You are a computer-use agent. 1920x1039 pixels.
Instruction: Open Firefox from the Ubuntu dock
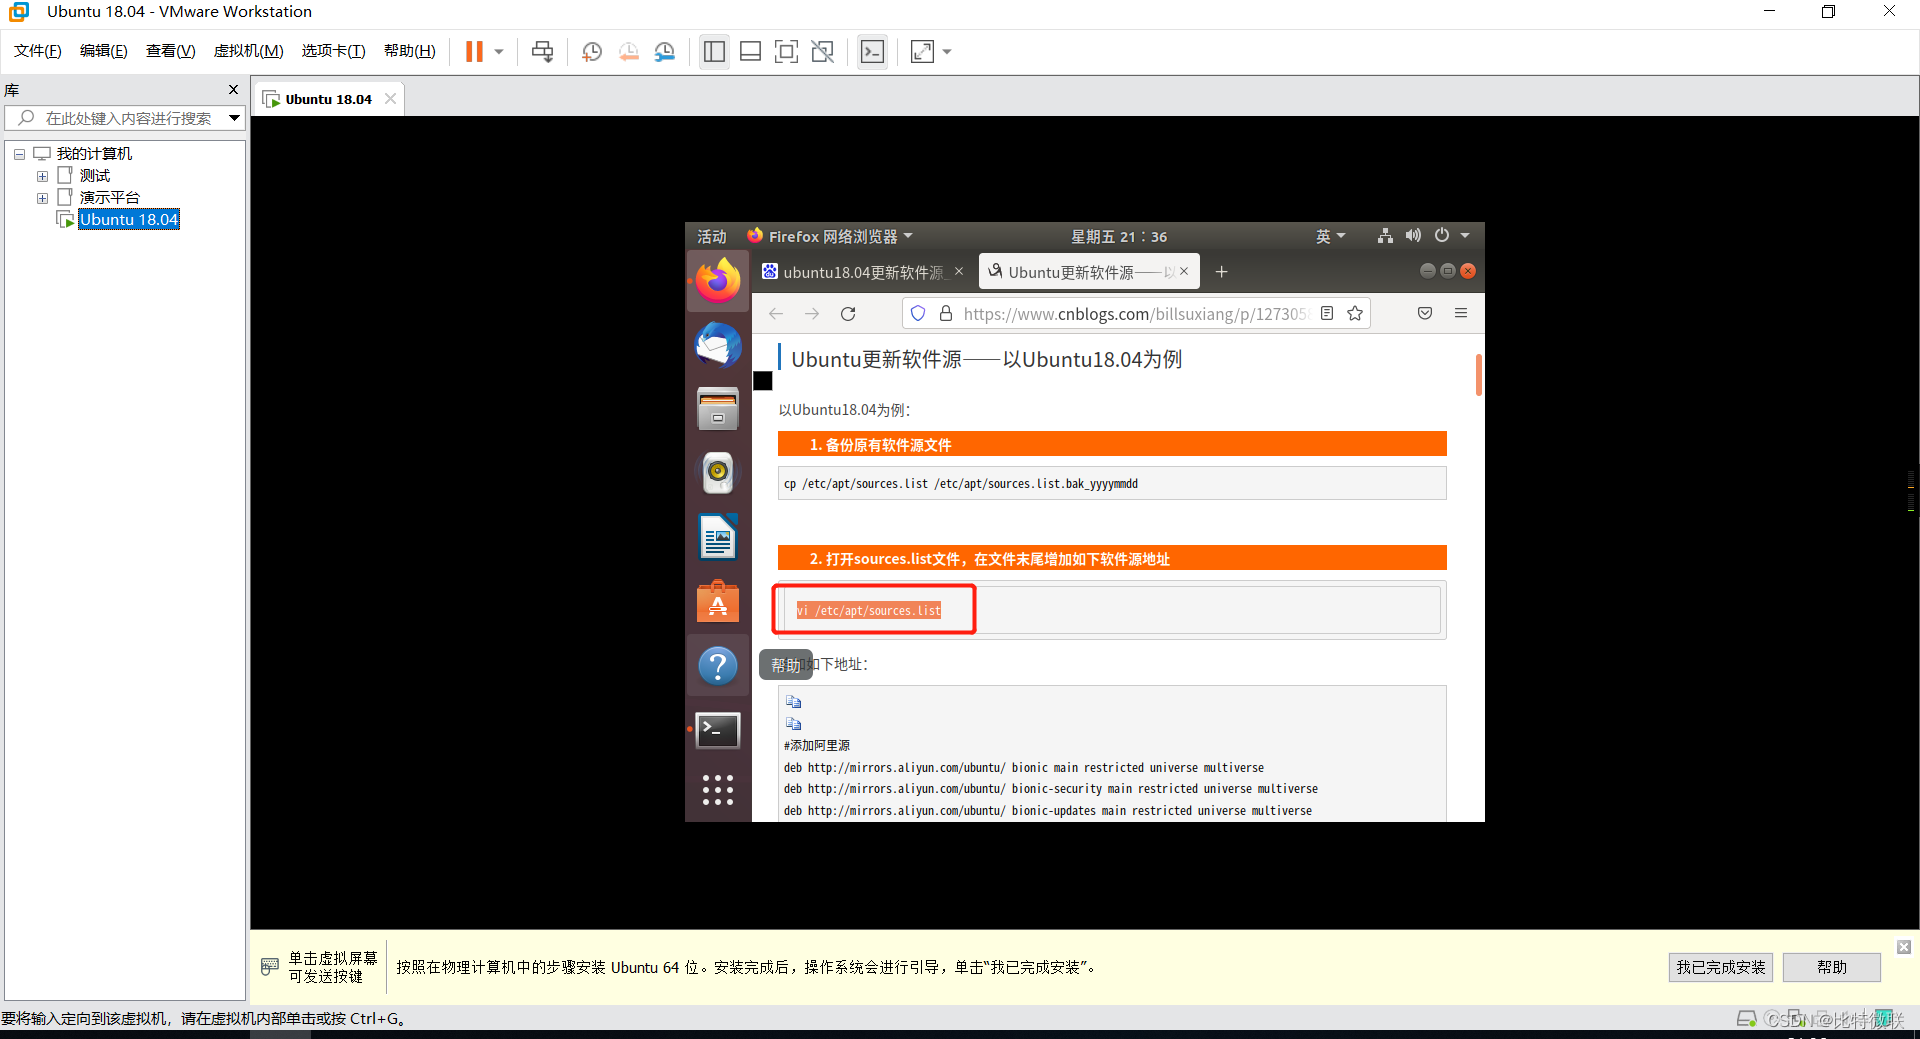(x=717, y=281)
